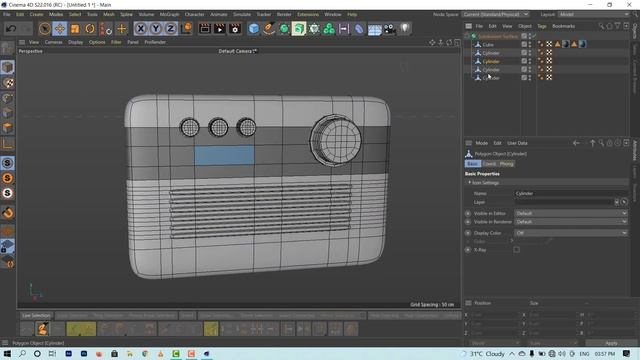Click the Locked Workplane icon

(7, 246)
